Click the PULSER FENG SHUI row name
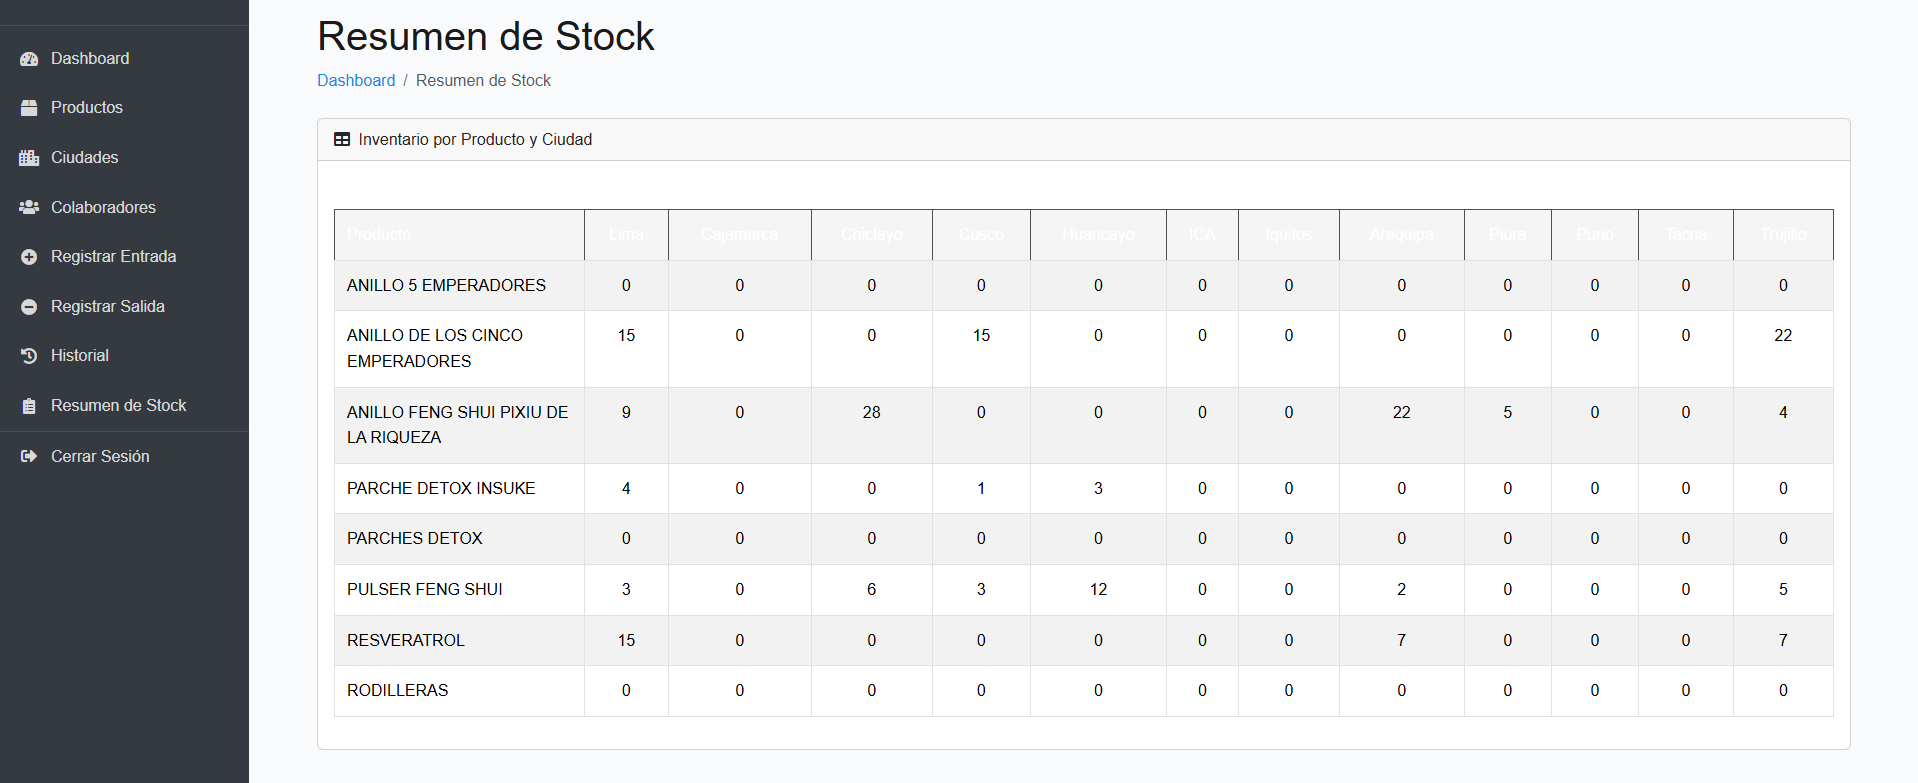This screenshot has width=1918, height=783. point(425,590)
